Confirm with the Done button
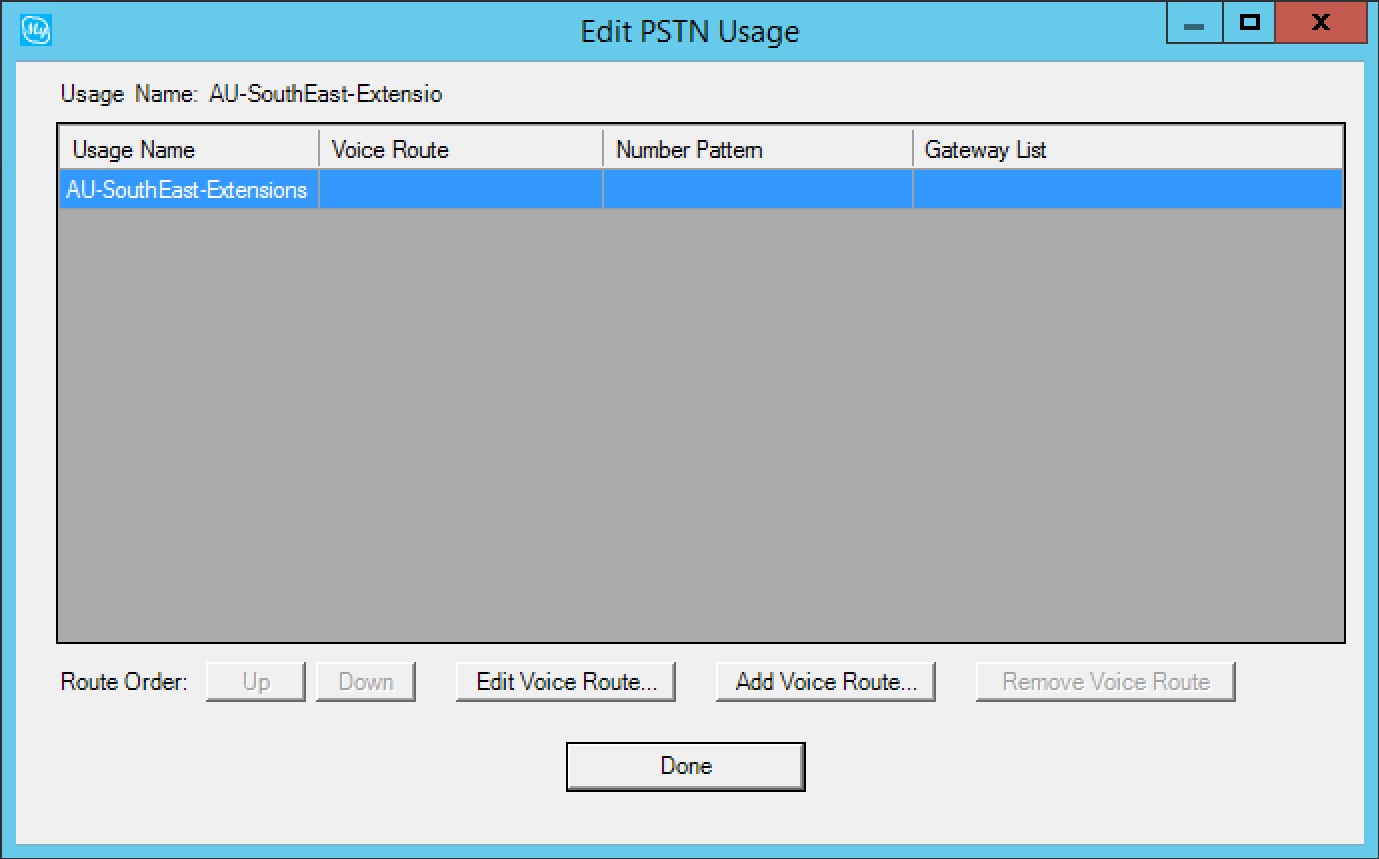 (x=686, y=767)
